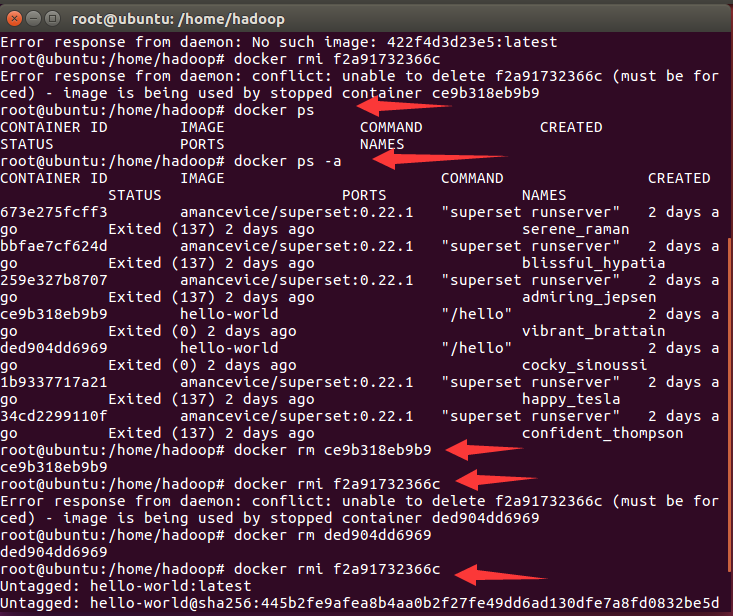Click container name confident_thompson
The image size is (733, 616).
click(x=602, y=434)
